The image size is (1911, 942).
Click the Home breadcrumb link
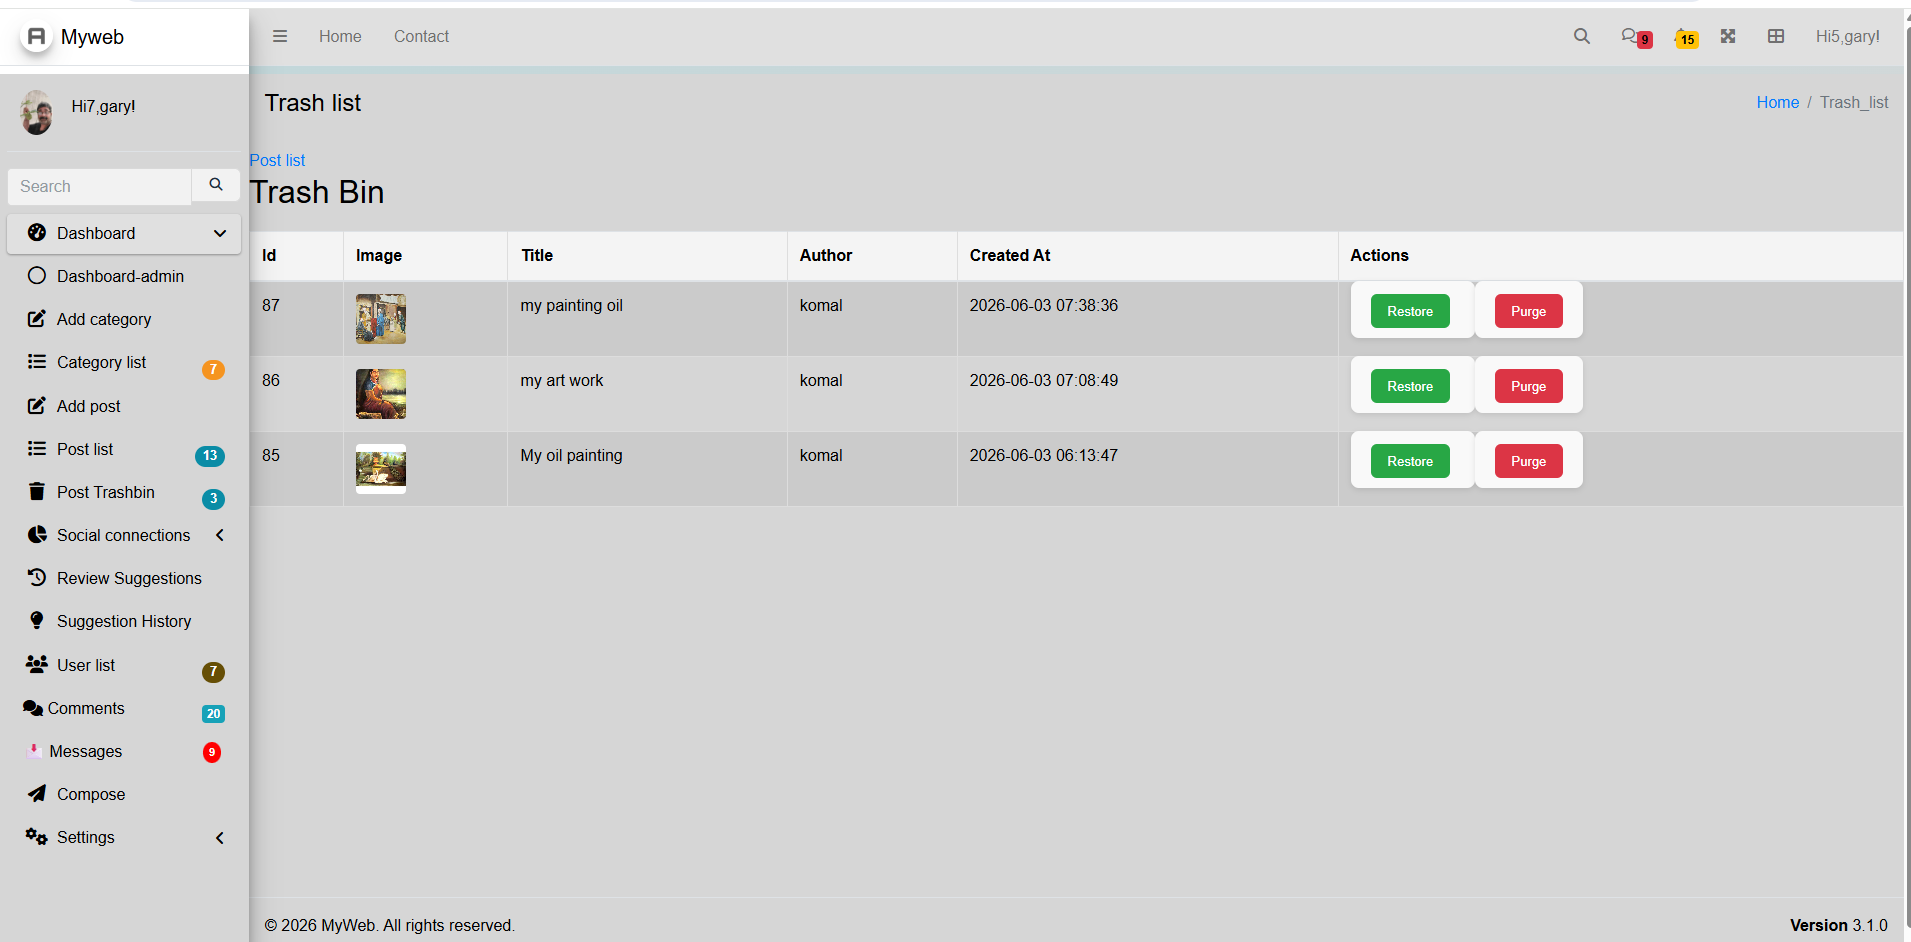[x=1777, y=102]
